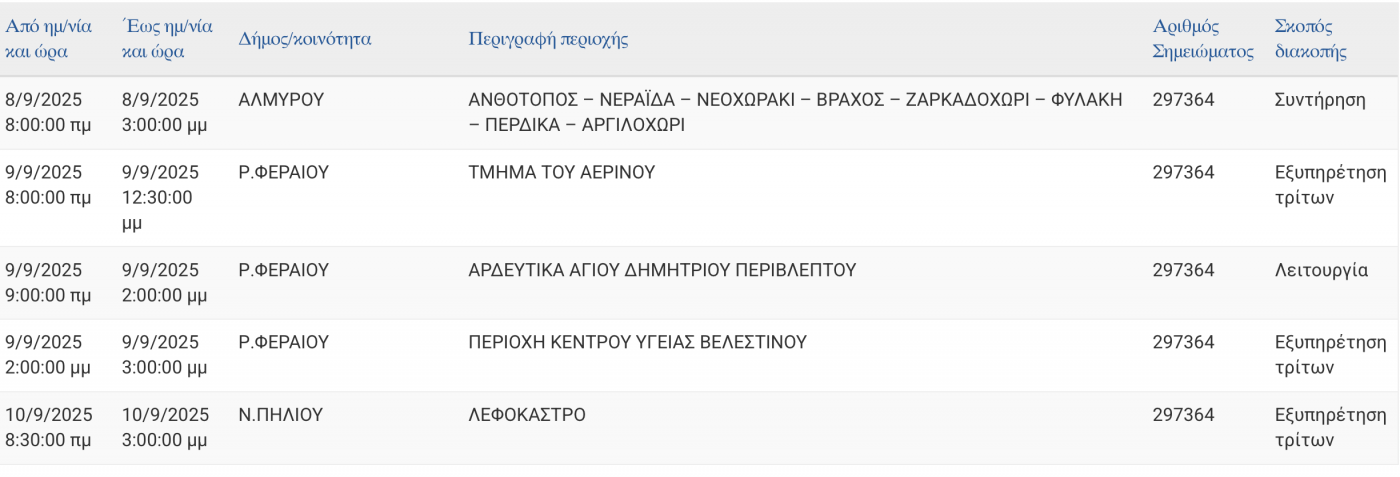Select the 'Περιγραφή περιοχής' header

click(548, 39)
